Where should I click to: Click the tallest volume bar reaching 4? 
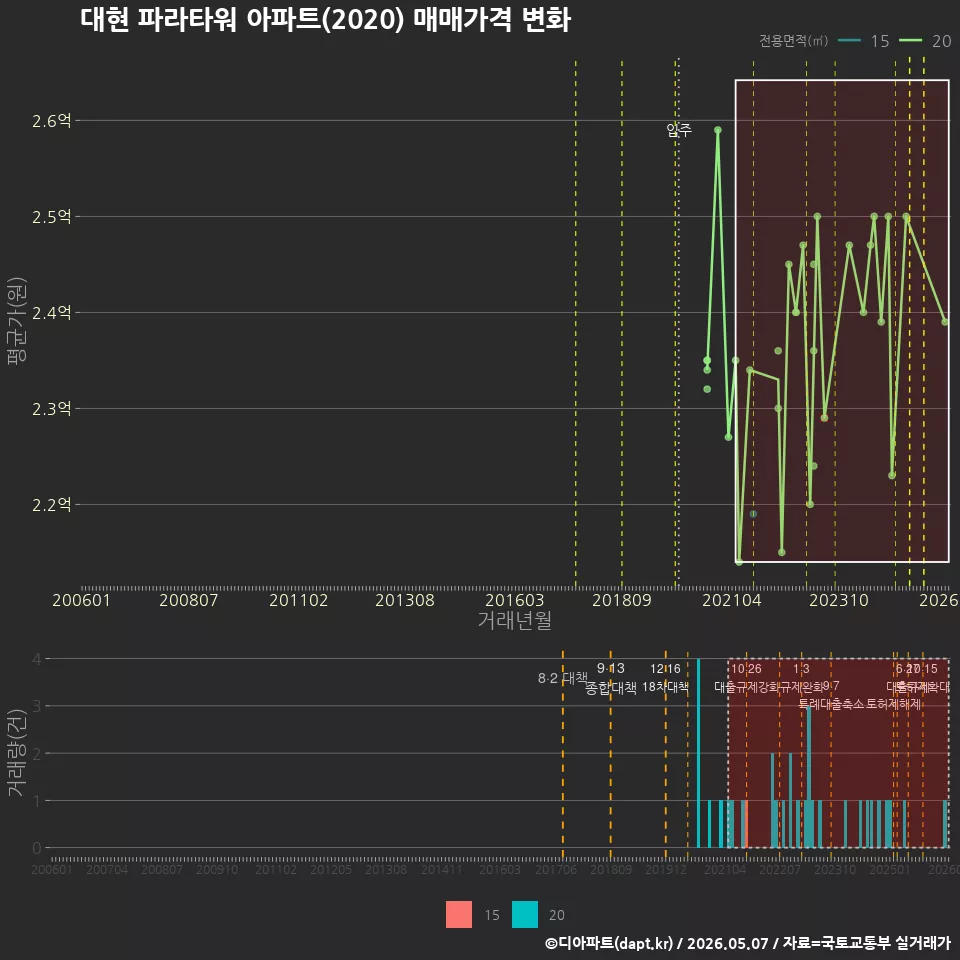[699, 753]
